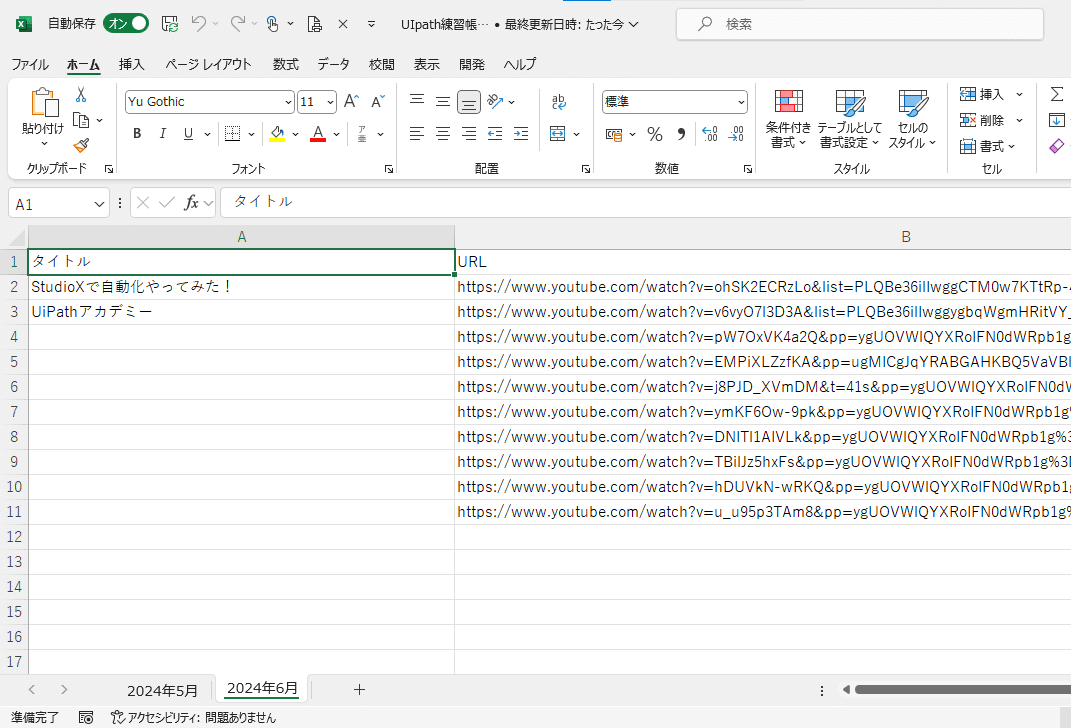Click the accounting currency format icon
Viewport: 1071px width, 728px height.
[614, 135]
